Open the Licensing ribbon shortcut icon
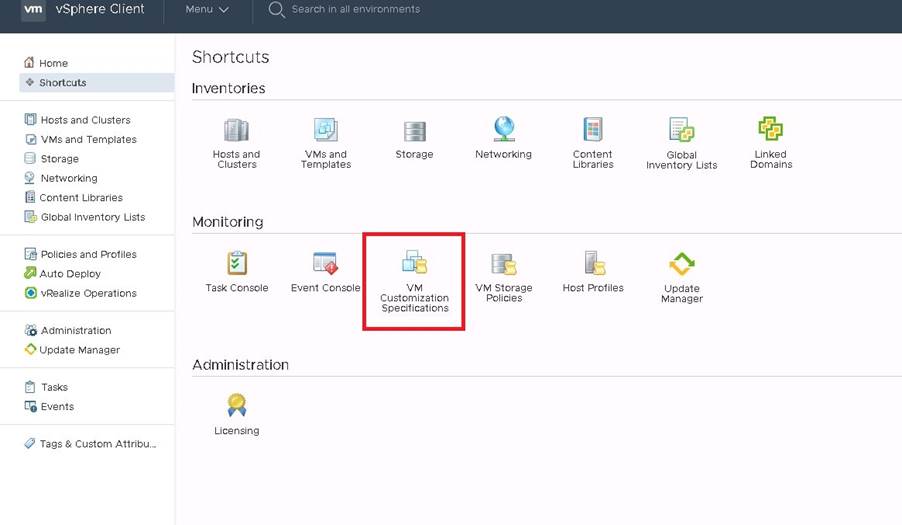This screenshot has height=525, width=902. [x=236, y=405]
